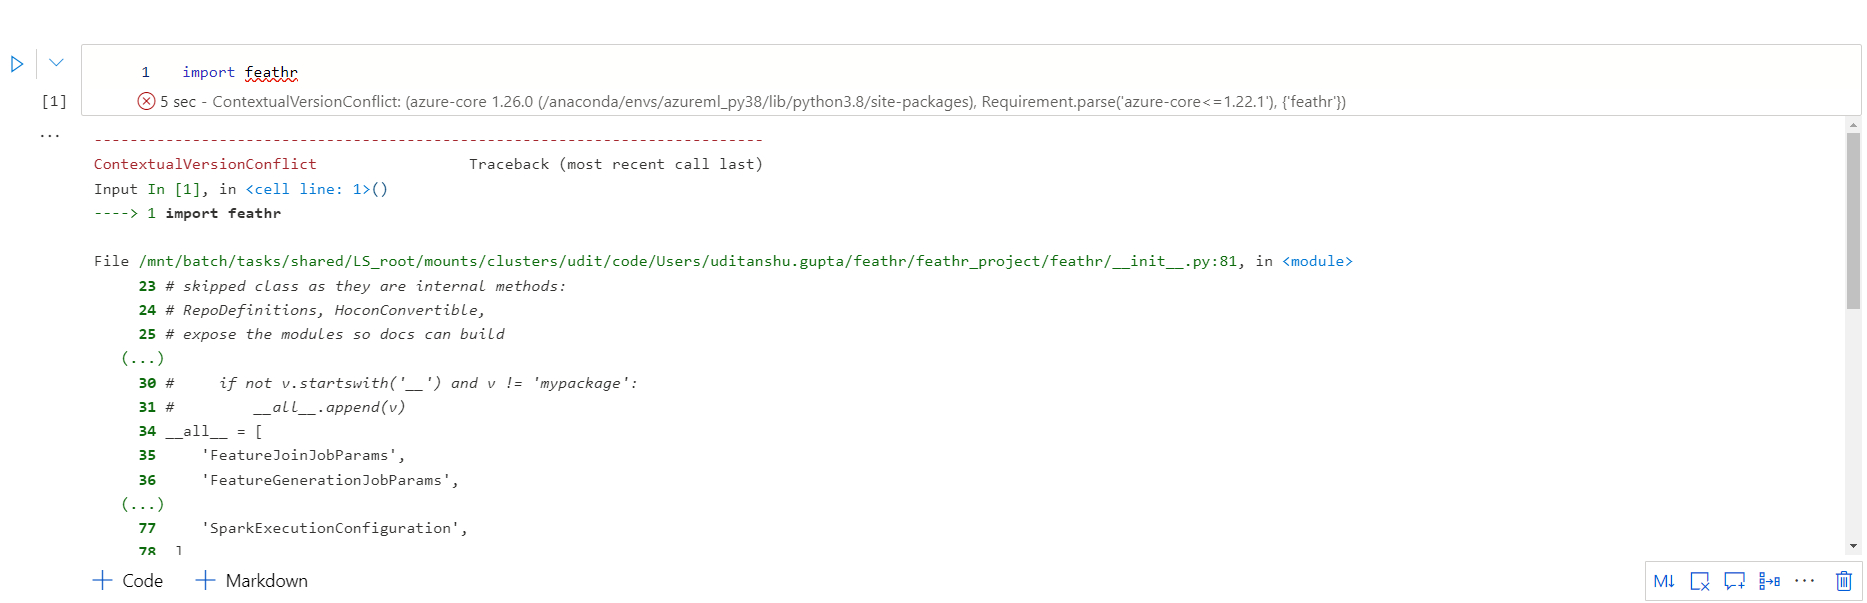Open Gather cells tool
Viewport: 1867px width, 603px height.
click(1770, 581)
